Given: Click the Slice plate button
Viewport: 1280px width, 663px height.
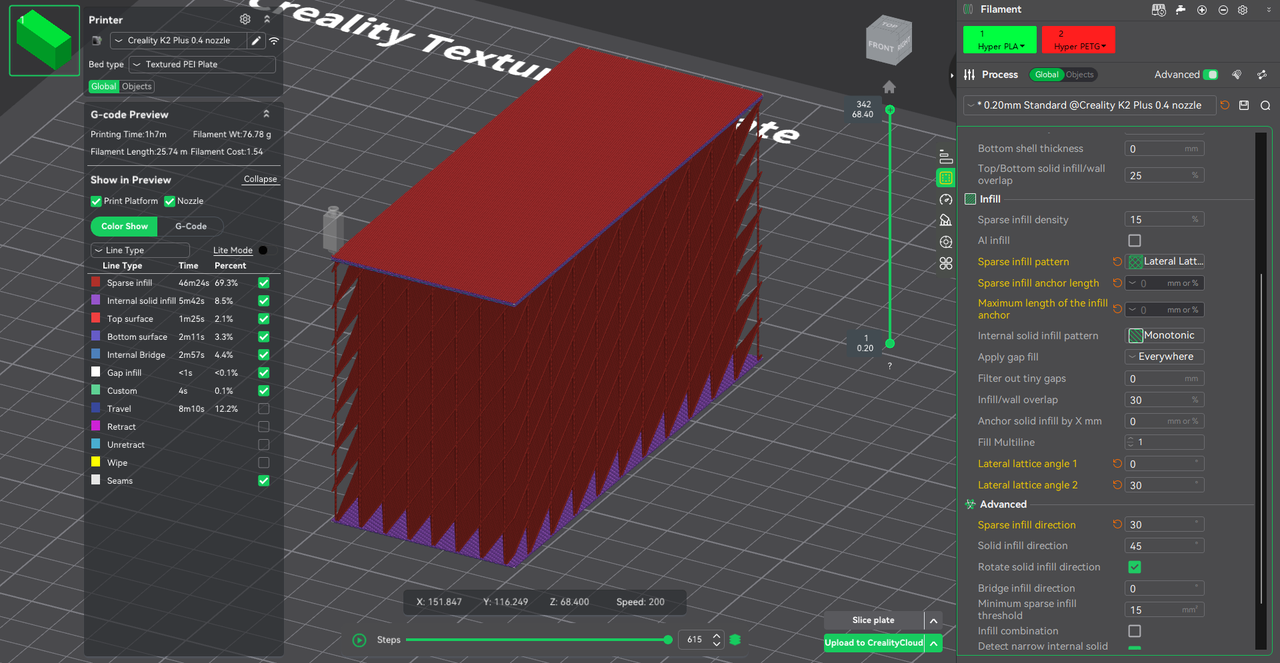Looking at the screenshot, I should click(x=872, y=620).
